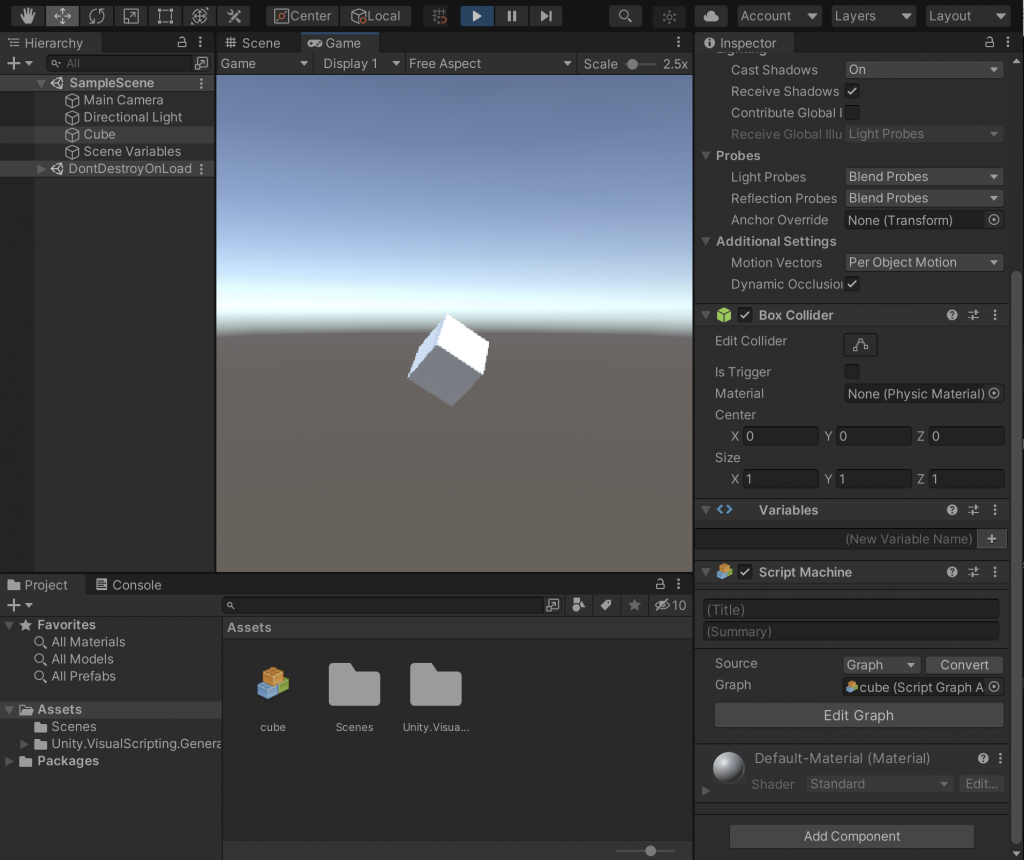Switch to the Console tab
Viewport: 1024px width, 860px height.
pos(128,584)
